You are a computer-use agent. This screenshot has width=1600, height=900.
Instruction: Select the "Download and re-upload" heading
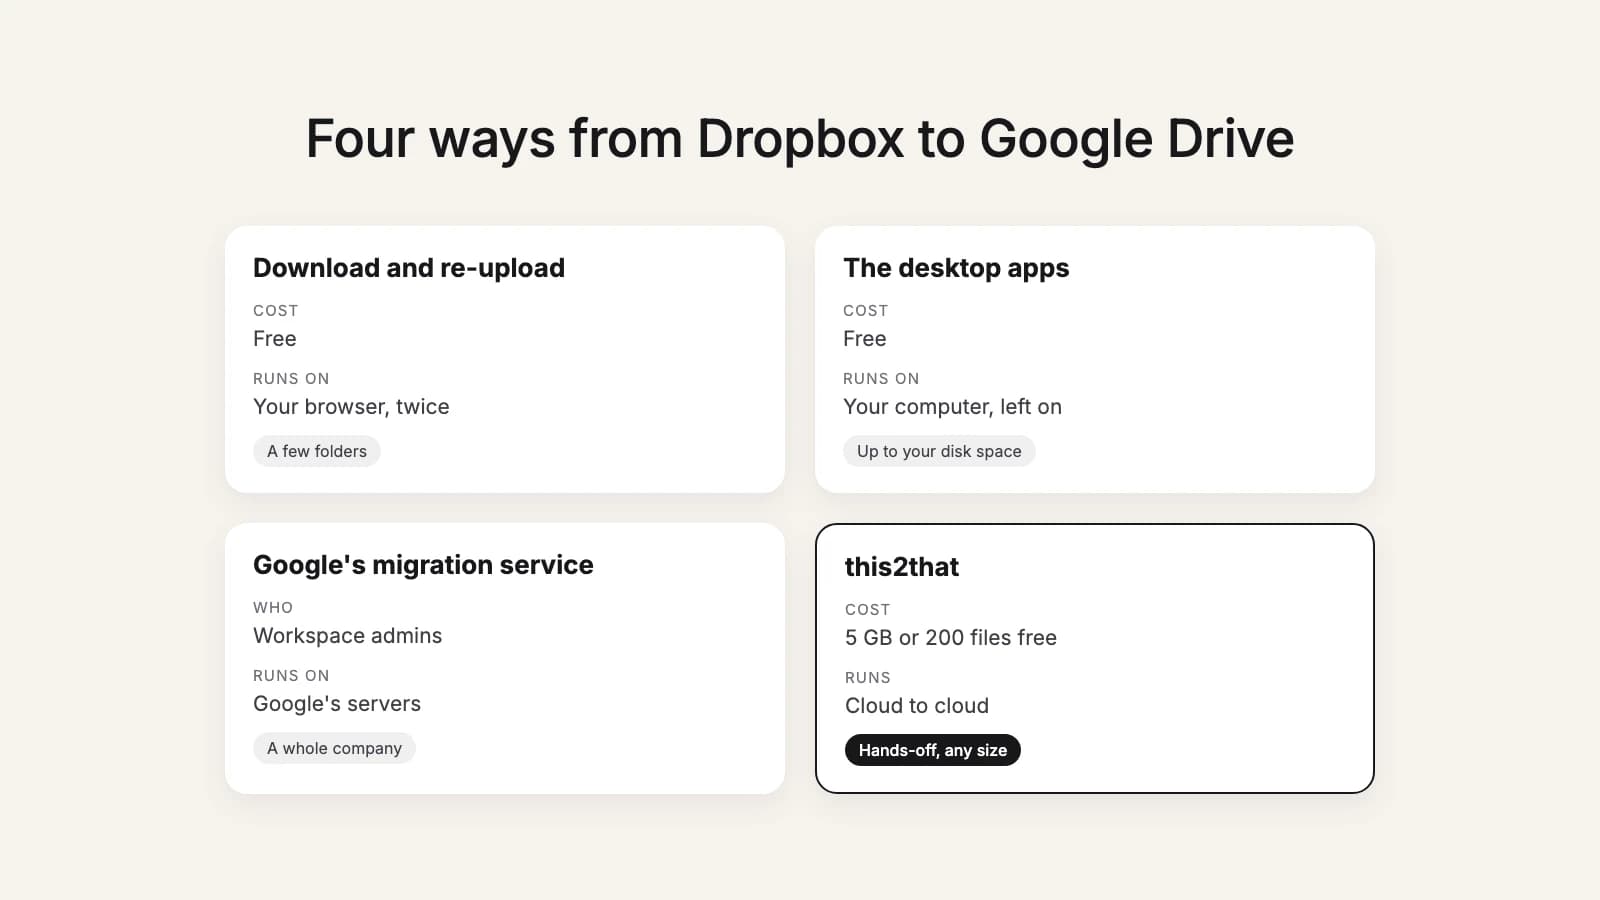(x=409, y=268)
